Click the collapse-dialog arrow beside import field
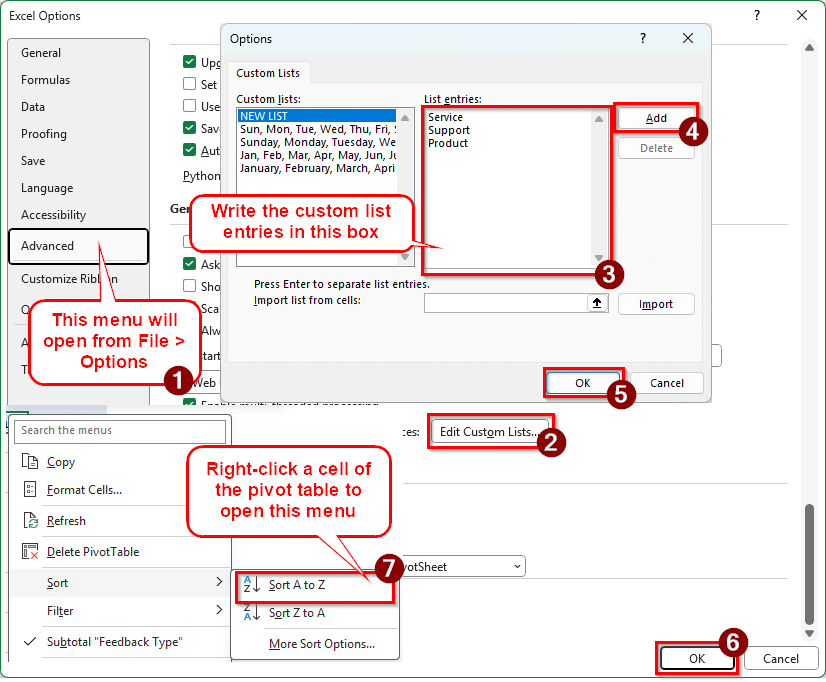The width and height of the screenshot is (826, 682). pyautogui.click(x=598, y=304)
